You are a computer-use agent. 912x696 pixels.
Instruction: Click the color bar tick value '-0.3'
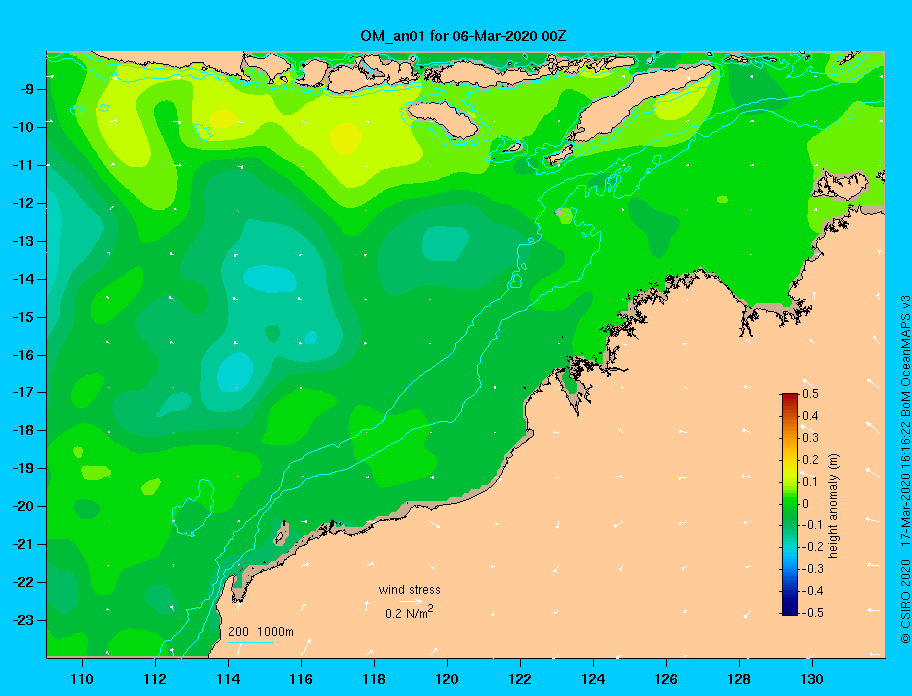pos(813,569)
